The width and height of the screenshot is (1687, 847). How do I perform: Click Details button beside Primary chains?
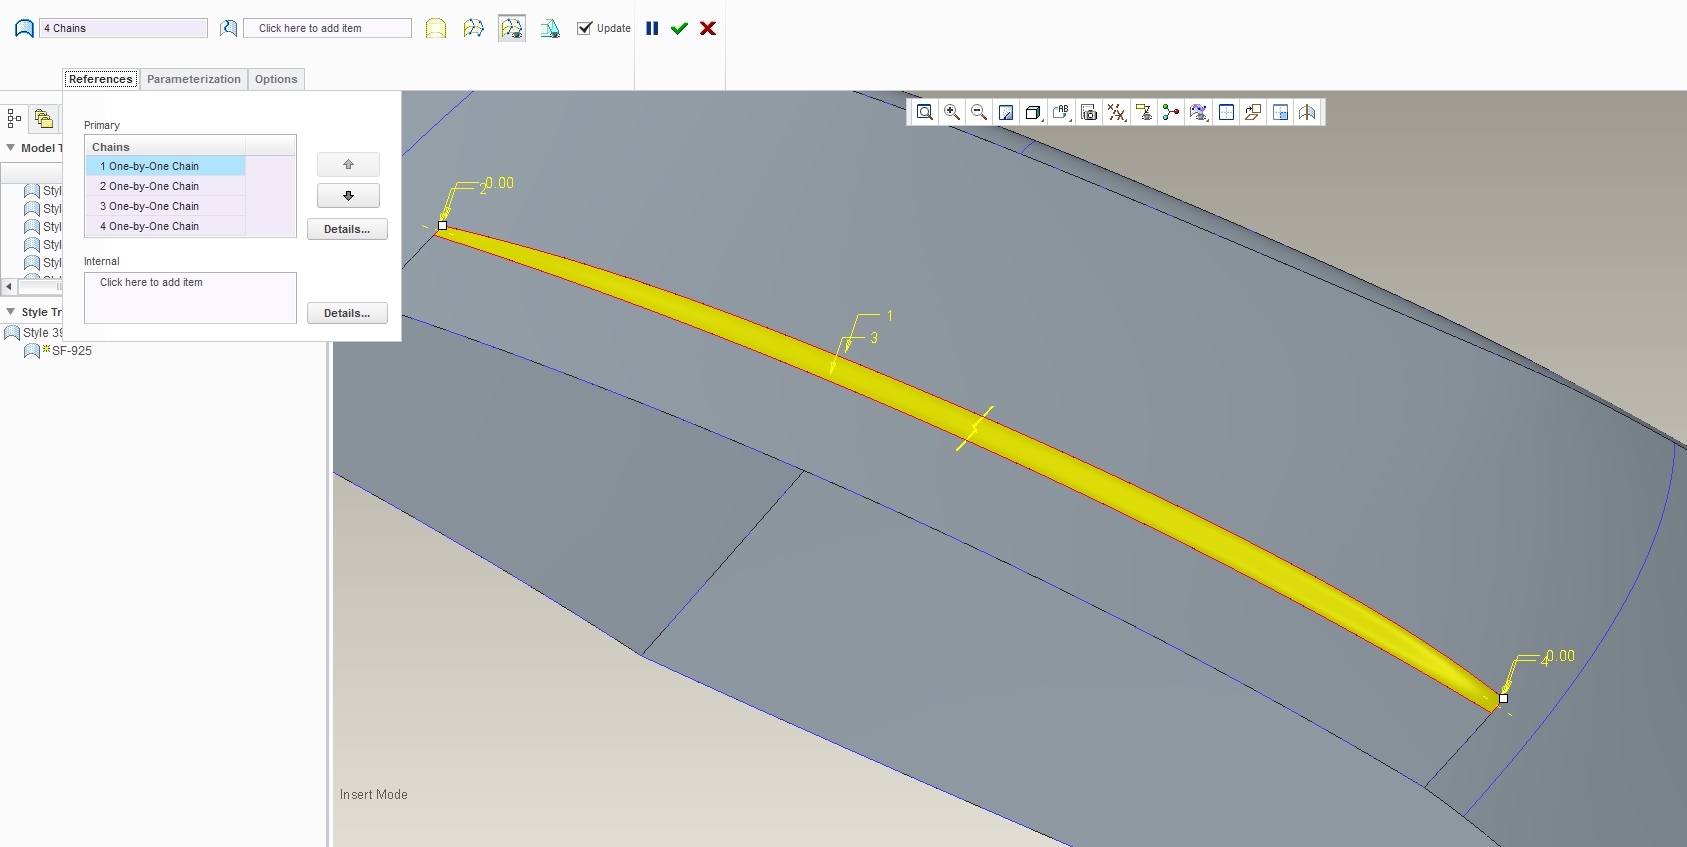[x=347, y=229]
